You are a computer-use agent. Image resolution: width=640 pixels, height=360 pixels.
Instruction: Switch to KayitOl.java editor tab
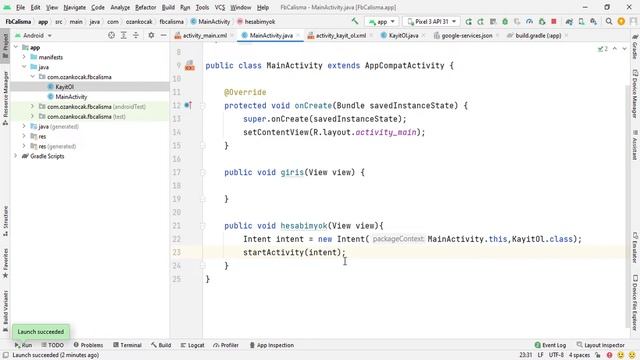[x=403, y=36]
